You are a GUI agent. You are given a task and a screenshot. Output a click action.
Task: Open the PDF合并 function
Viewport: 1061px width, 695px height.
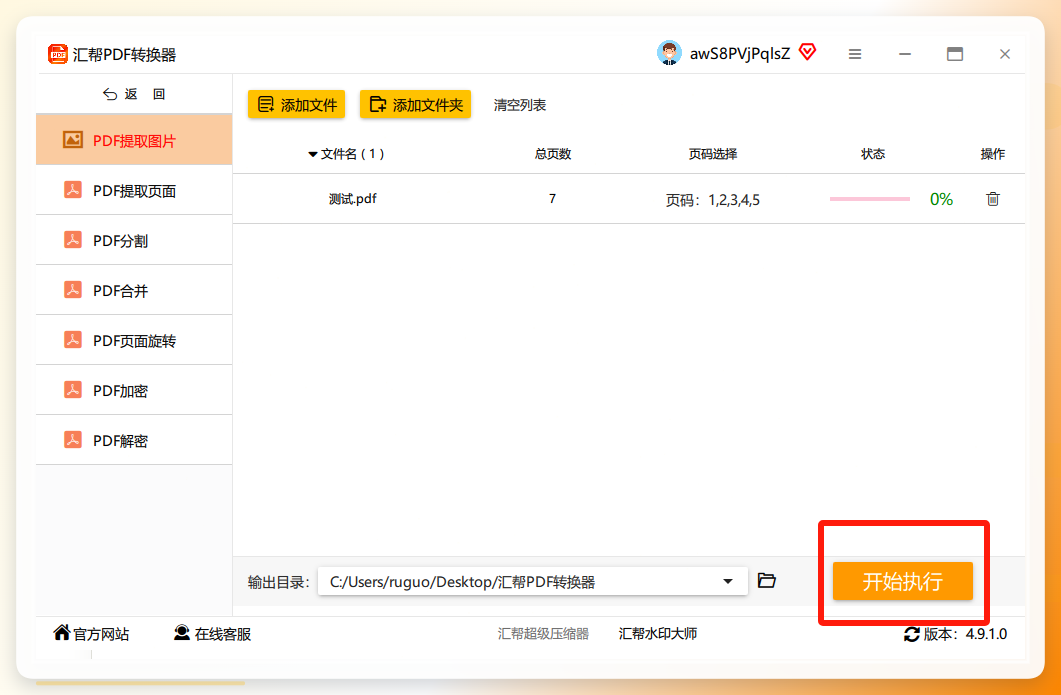click(134, 290)
